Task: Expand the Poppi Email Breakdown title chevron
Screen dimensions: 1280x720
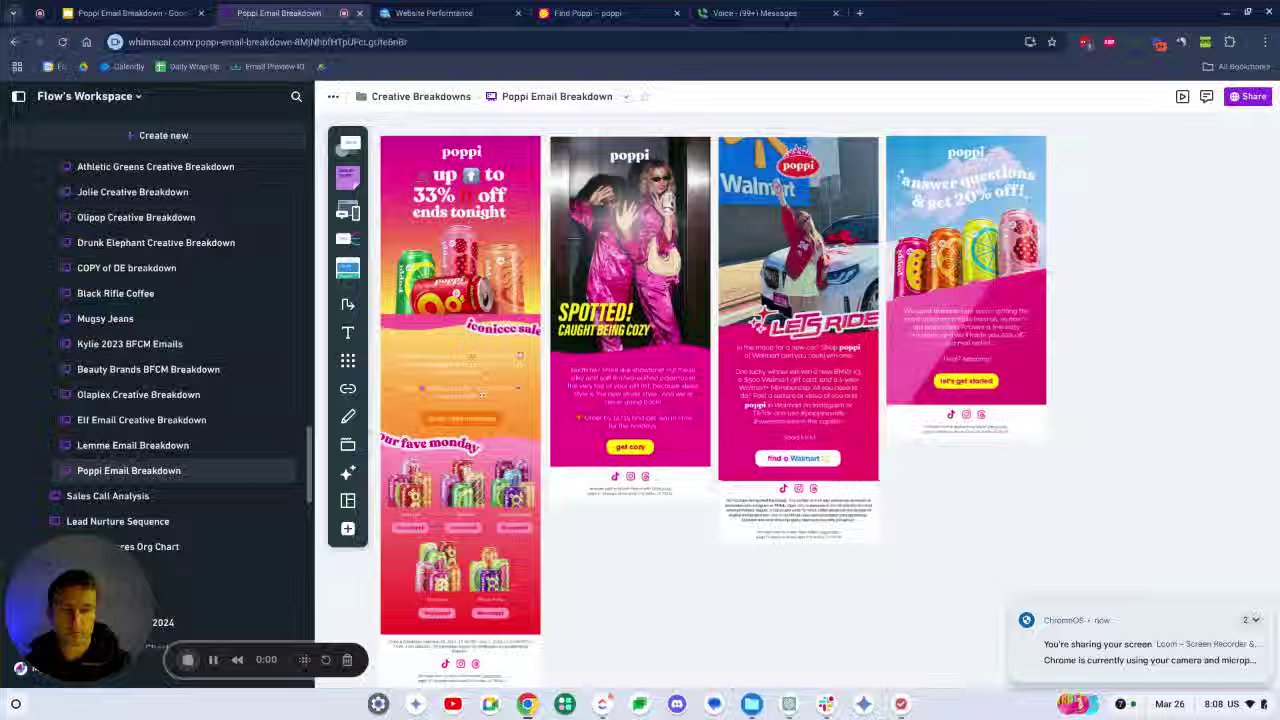Action: (626, 96)
